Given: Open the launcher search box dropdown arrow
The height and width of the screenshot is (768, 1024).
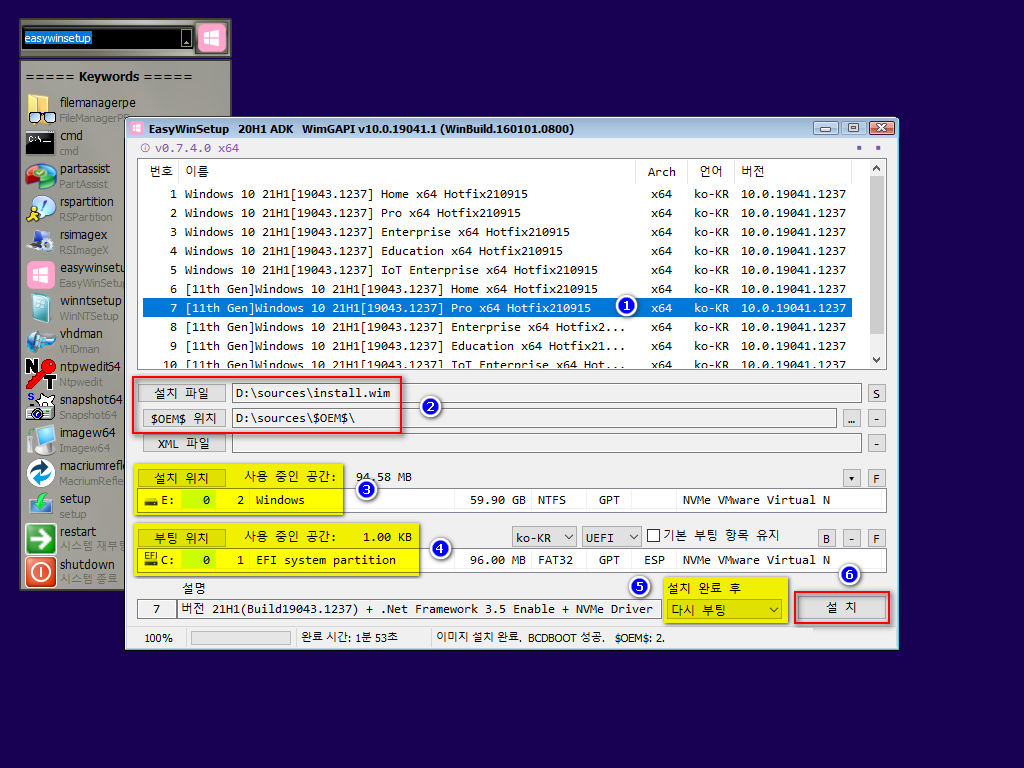Looking at the screenshot, I should [x=186, y=39].
